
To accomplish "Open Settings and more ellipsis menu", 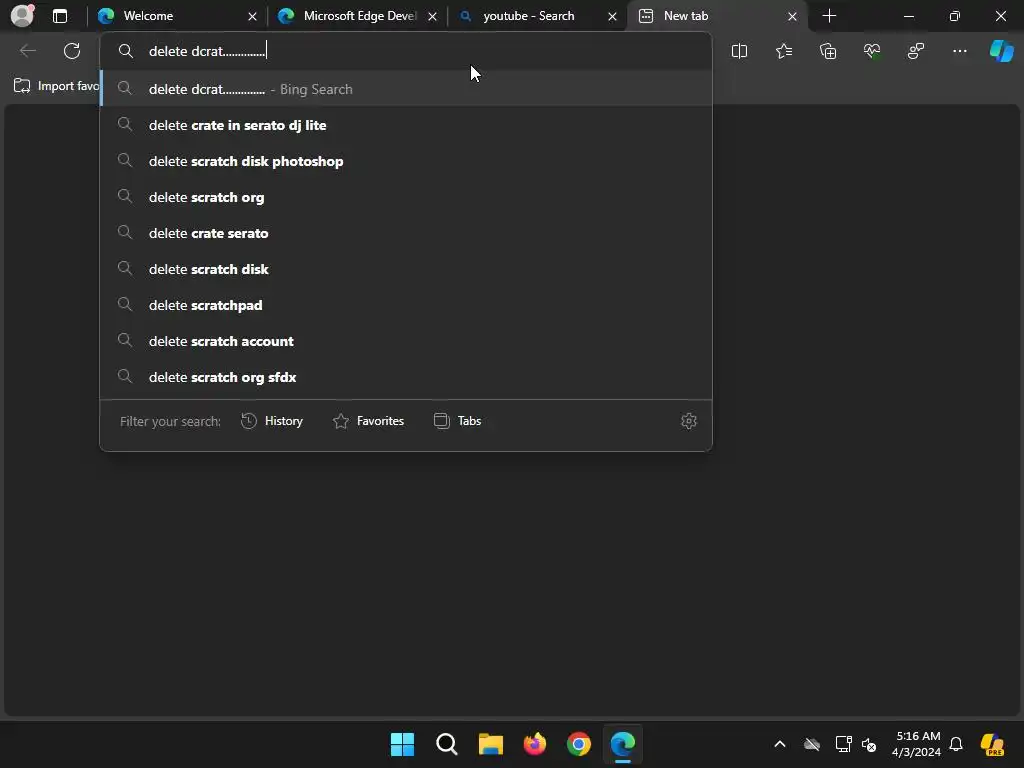I will pos(959,51).
